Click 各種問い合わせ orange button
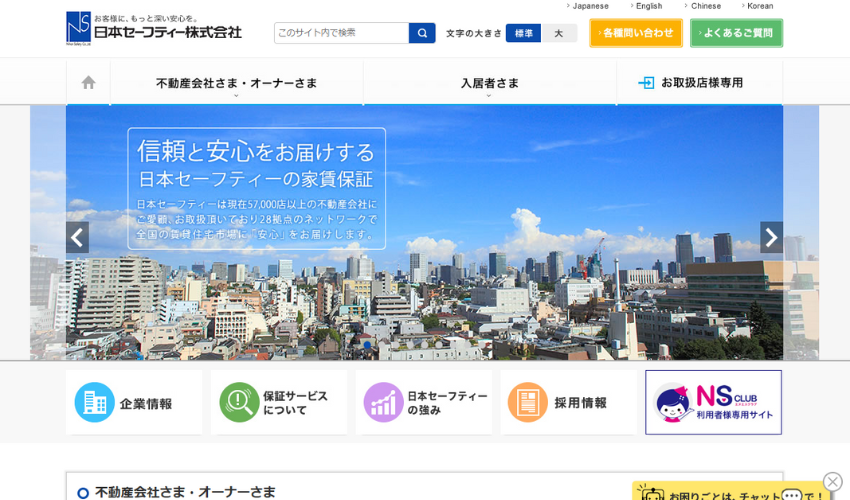 (636, 33)
